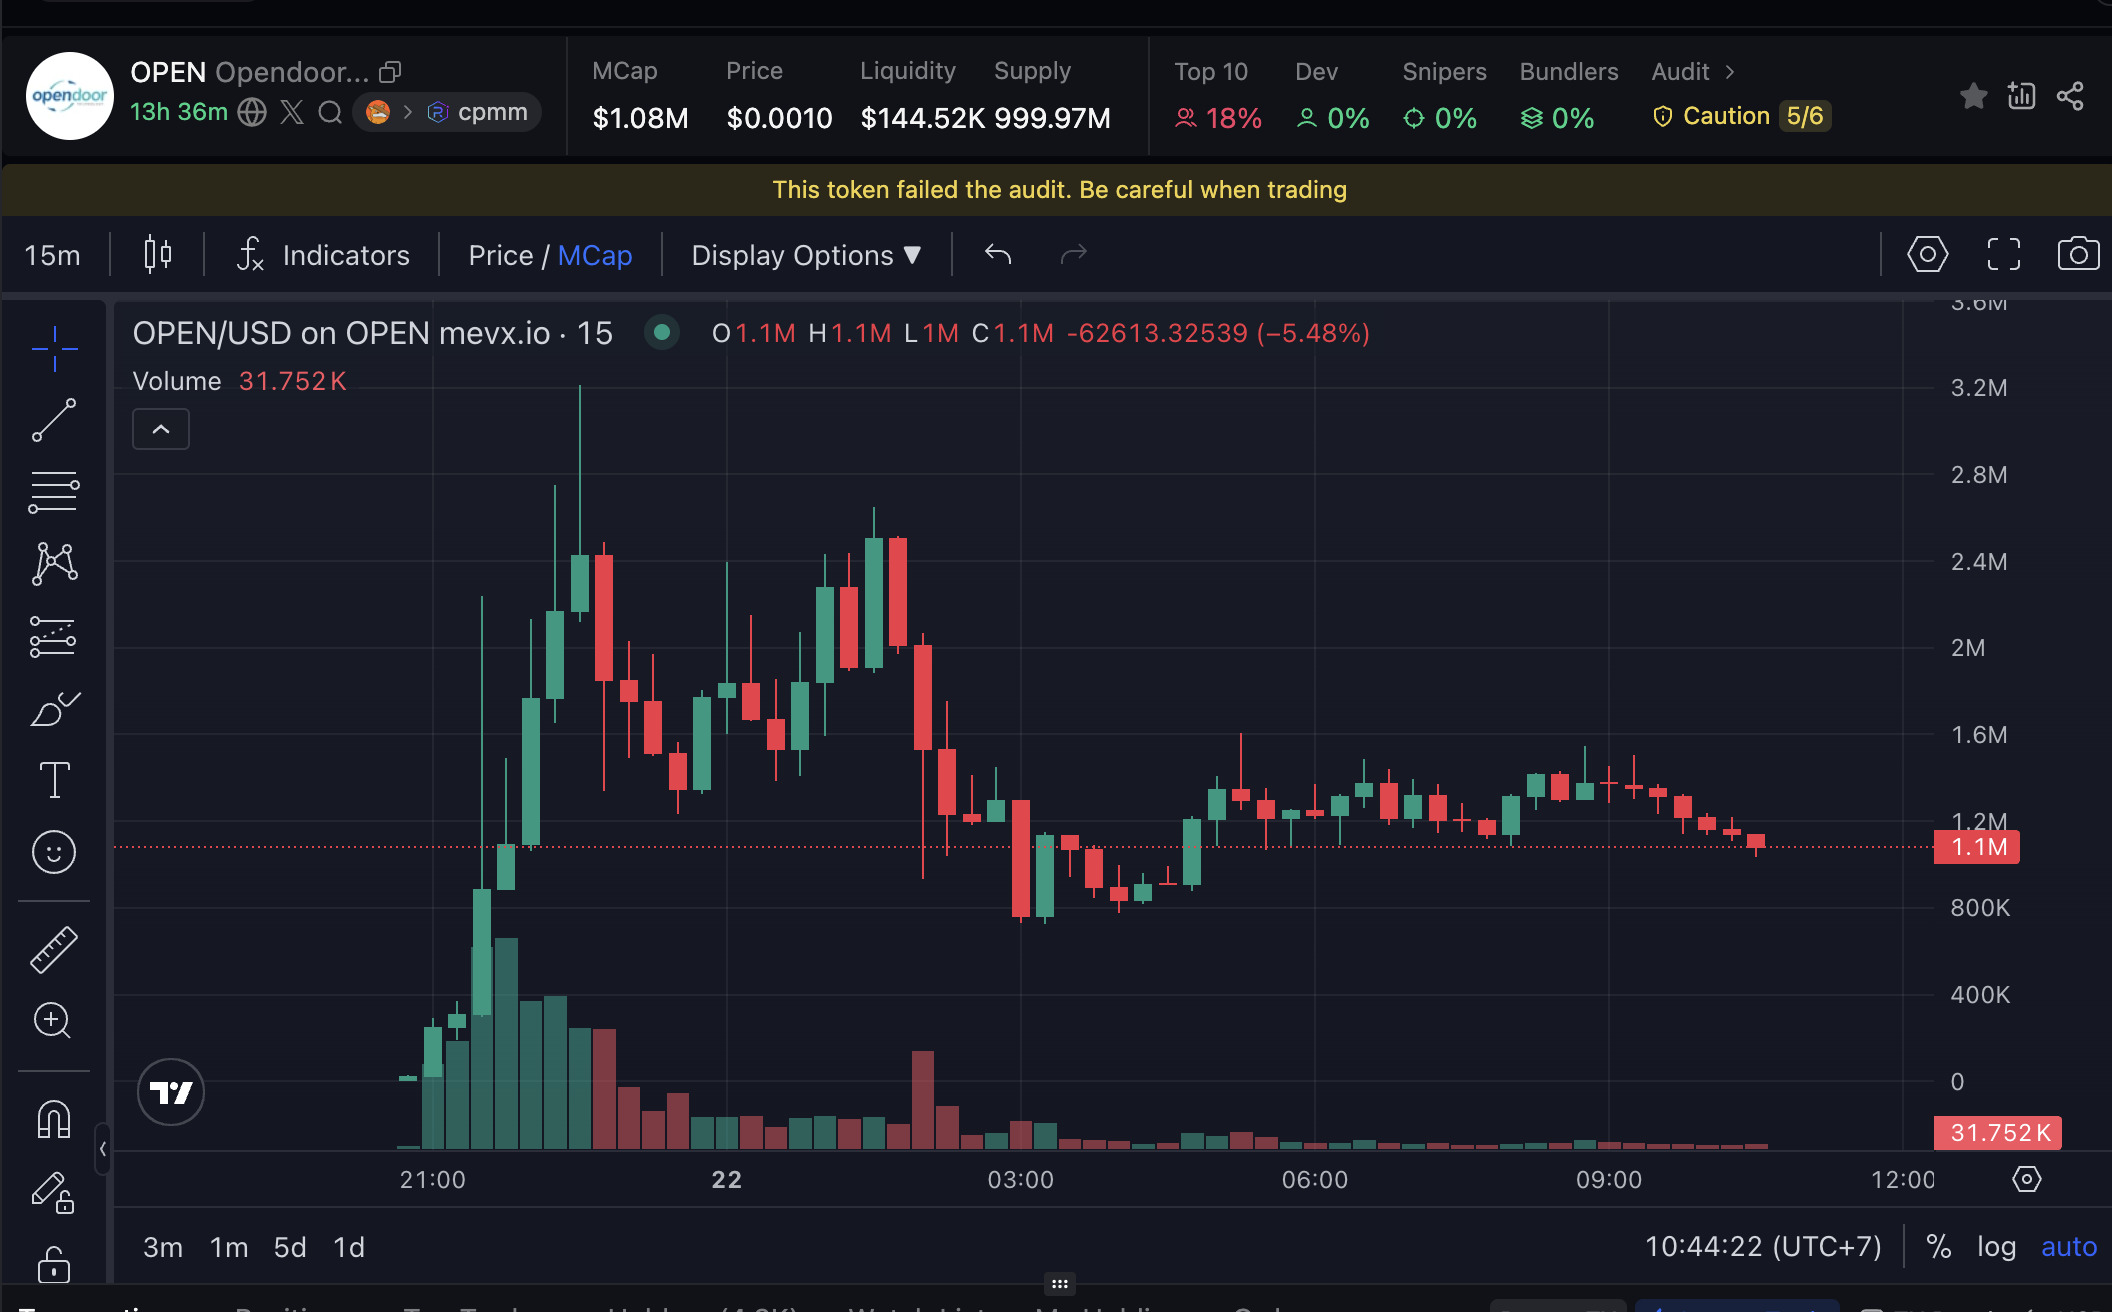Select the XABCD pattern tool
This screenshot has width=2112, height=1312.
coord(54,564)
